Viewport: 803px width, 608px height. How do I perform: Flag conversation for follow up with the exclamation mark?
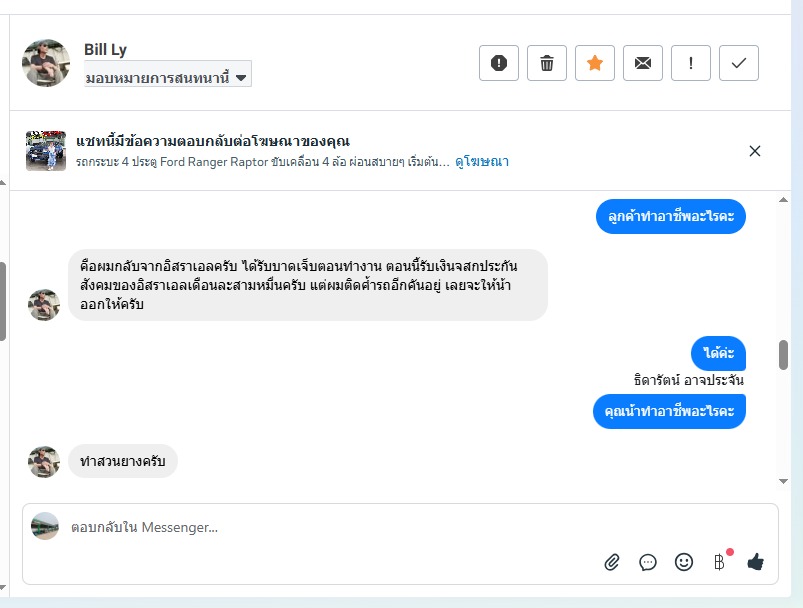[691, 63]
